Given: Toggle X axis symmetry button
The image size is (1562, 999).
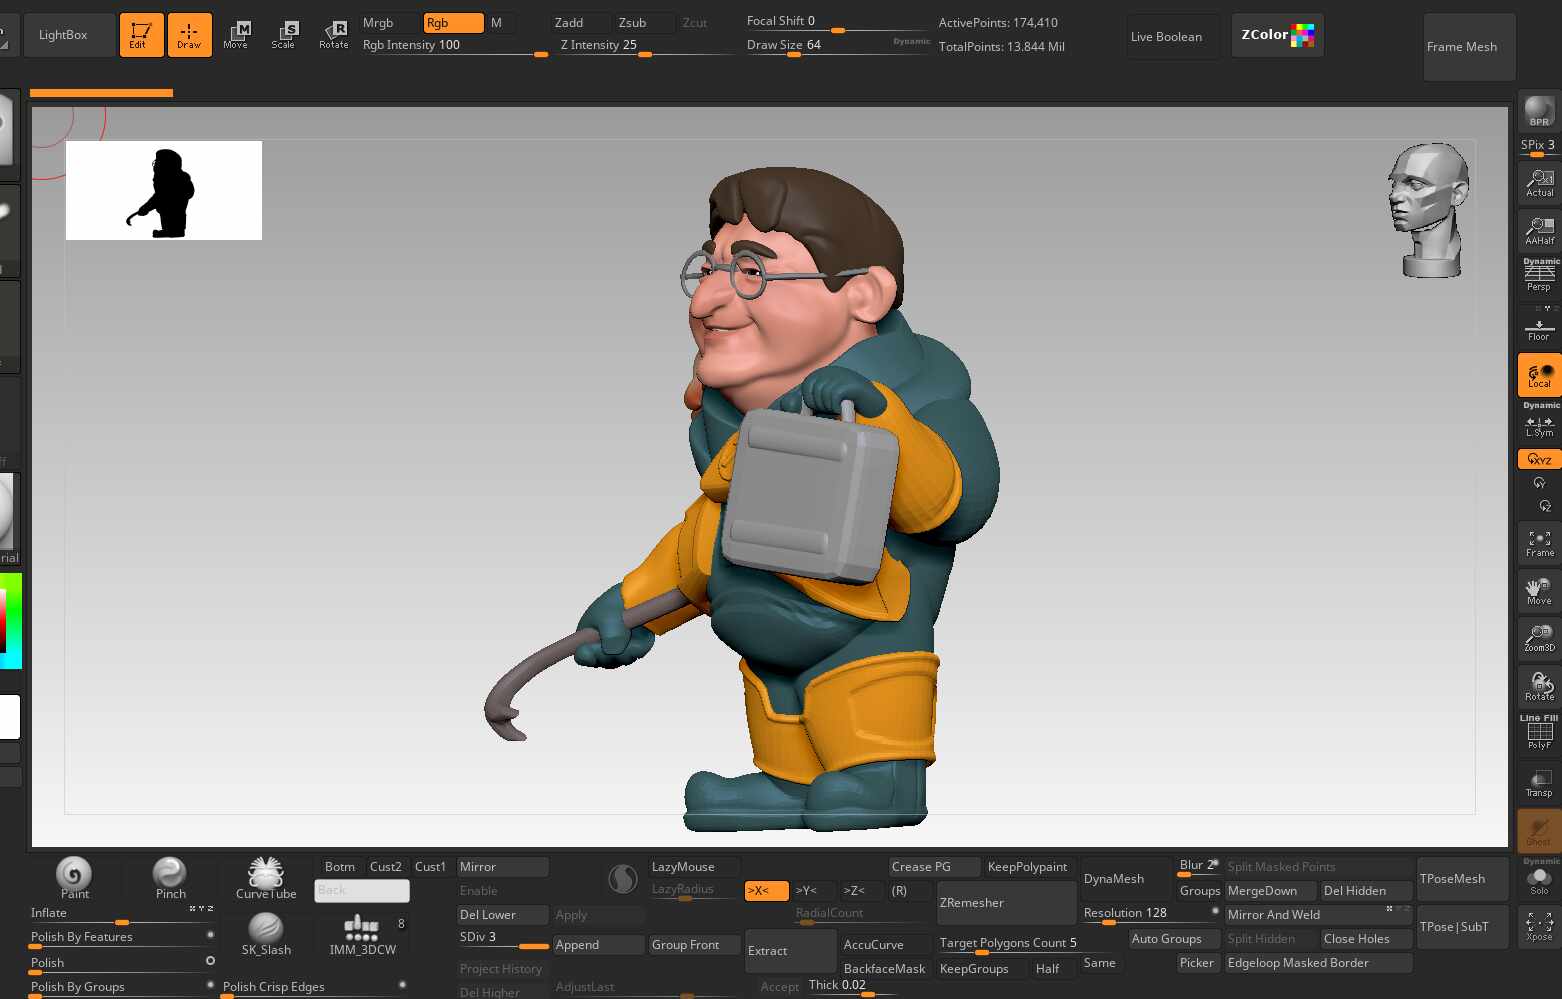Looking at the screenshot, I should [766, 890].
